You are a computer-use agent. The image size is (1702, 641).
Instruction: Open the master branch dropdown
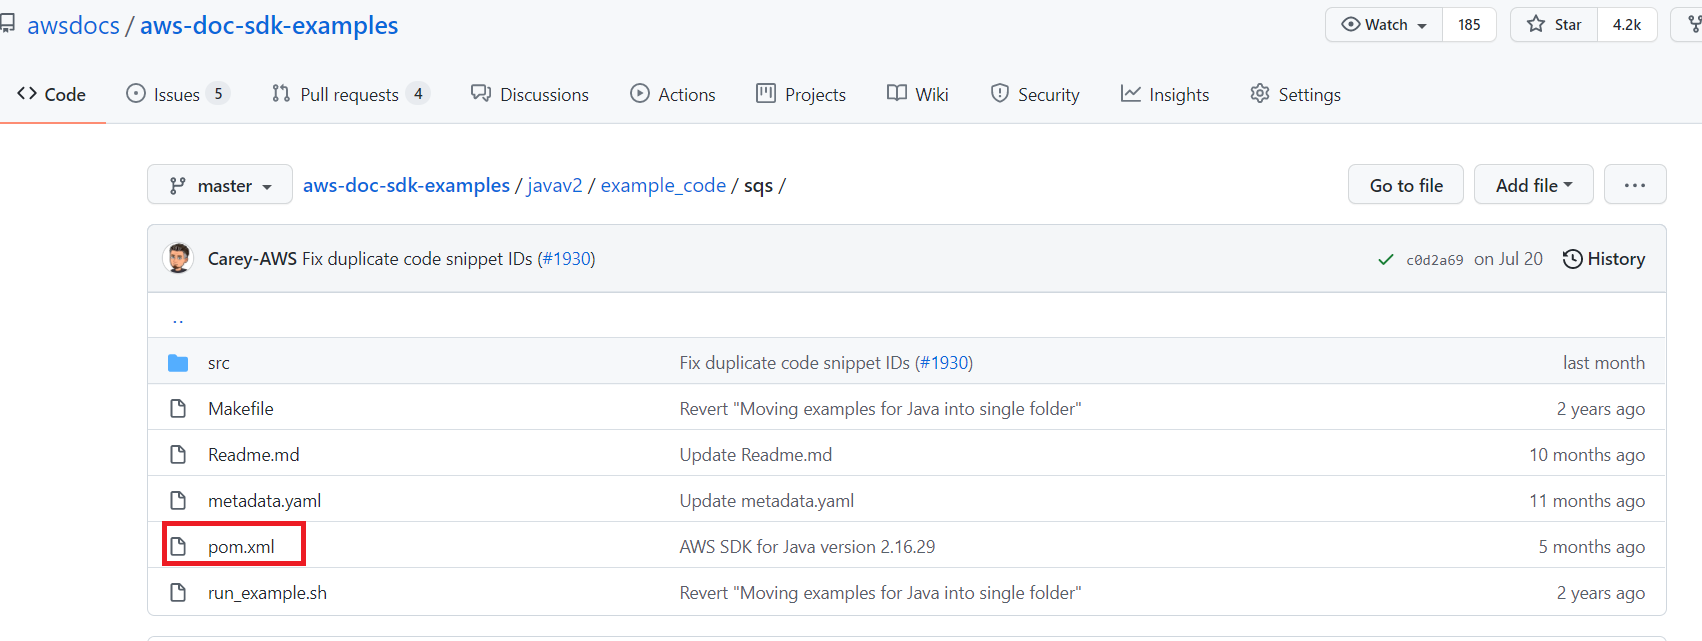click(220, 185)
